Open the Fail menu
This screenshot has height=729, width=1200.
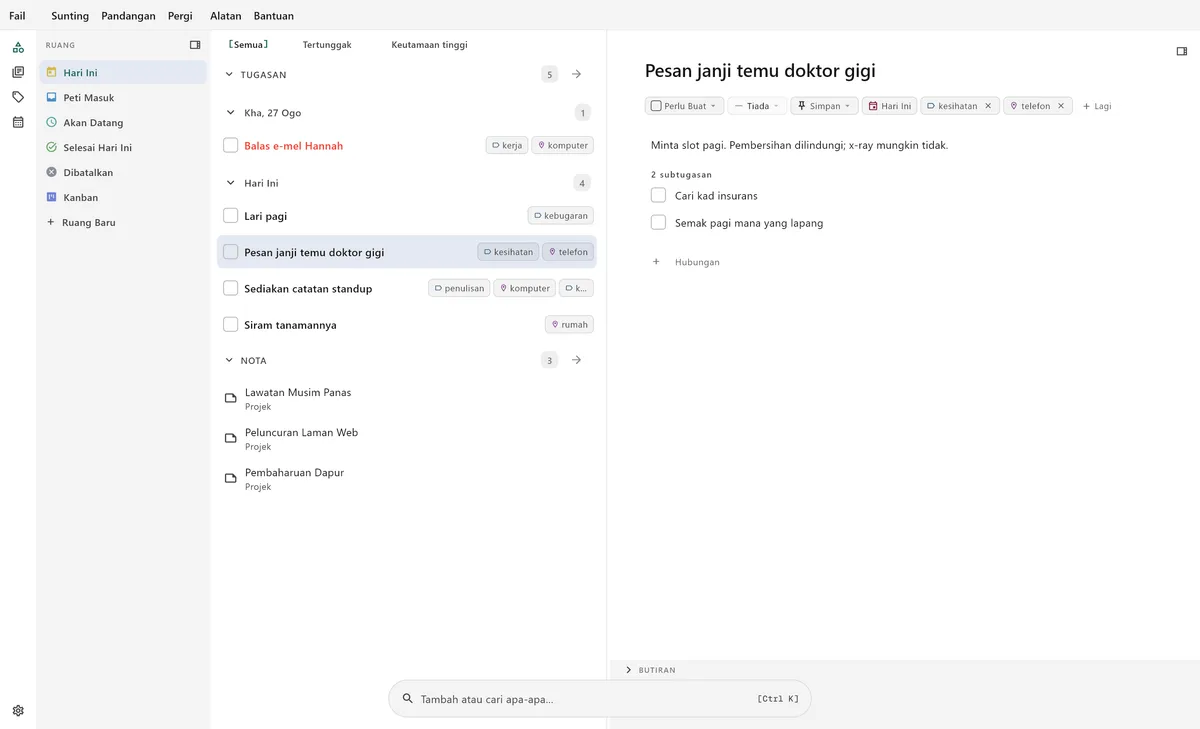pyautogui.click(x=18, y=16)
